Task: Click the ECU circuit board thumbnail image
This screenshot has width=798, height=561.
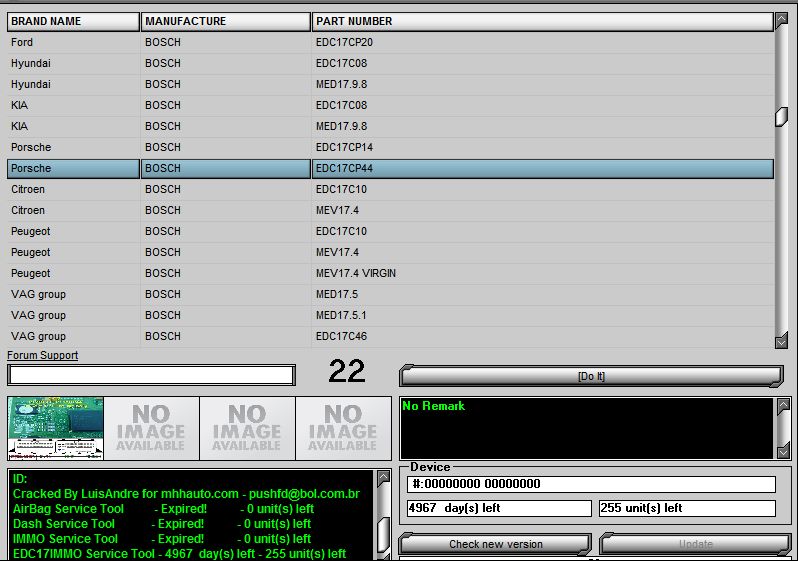Action: pos(55,428)
